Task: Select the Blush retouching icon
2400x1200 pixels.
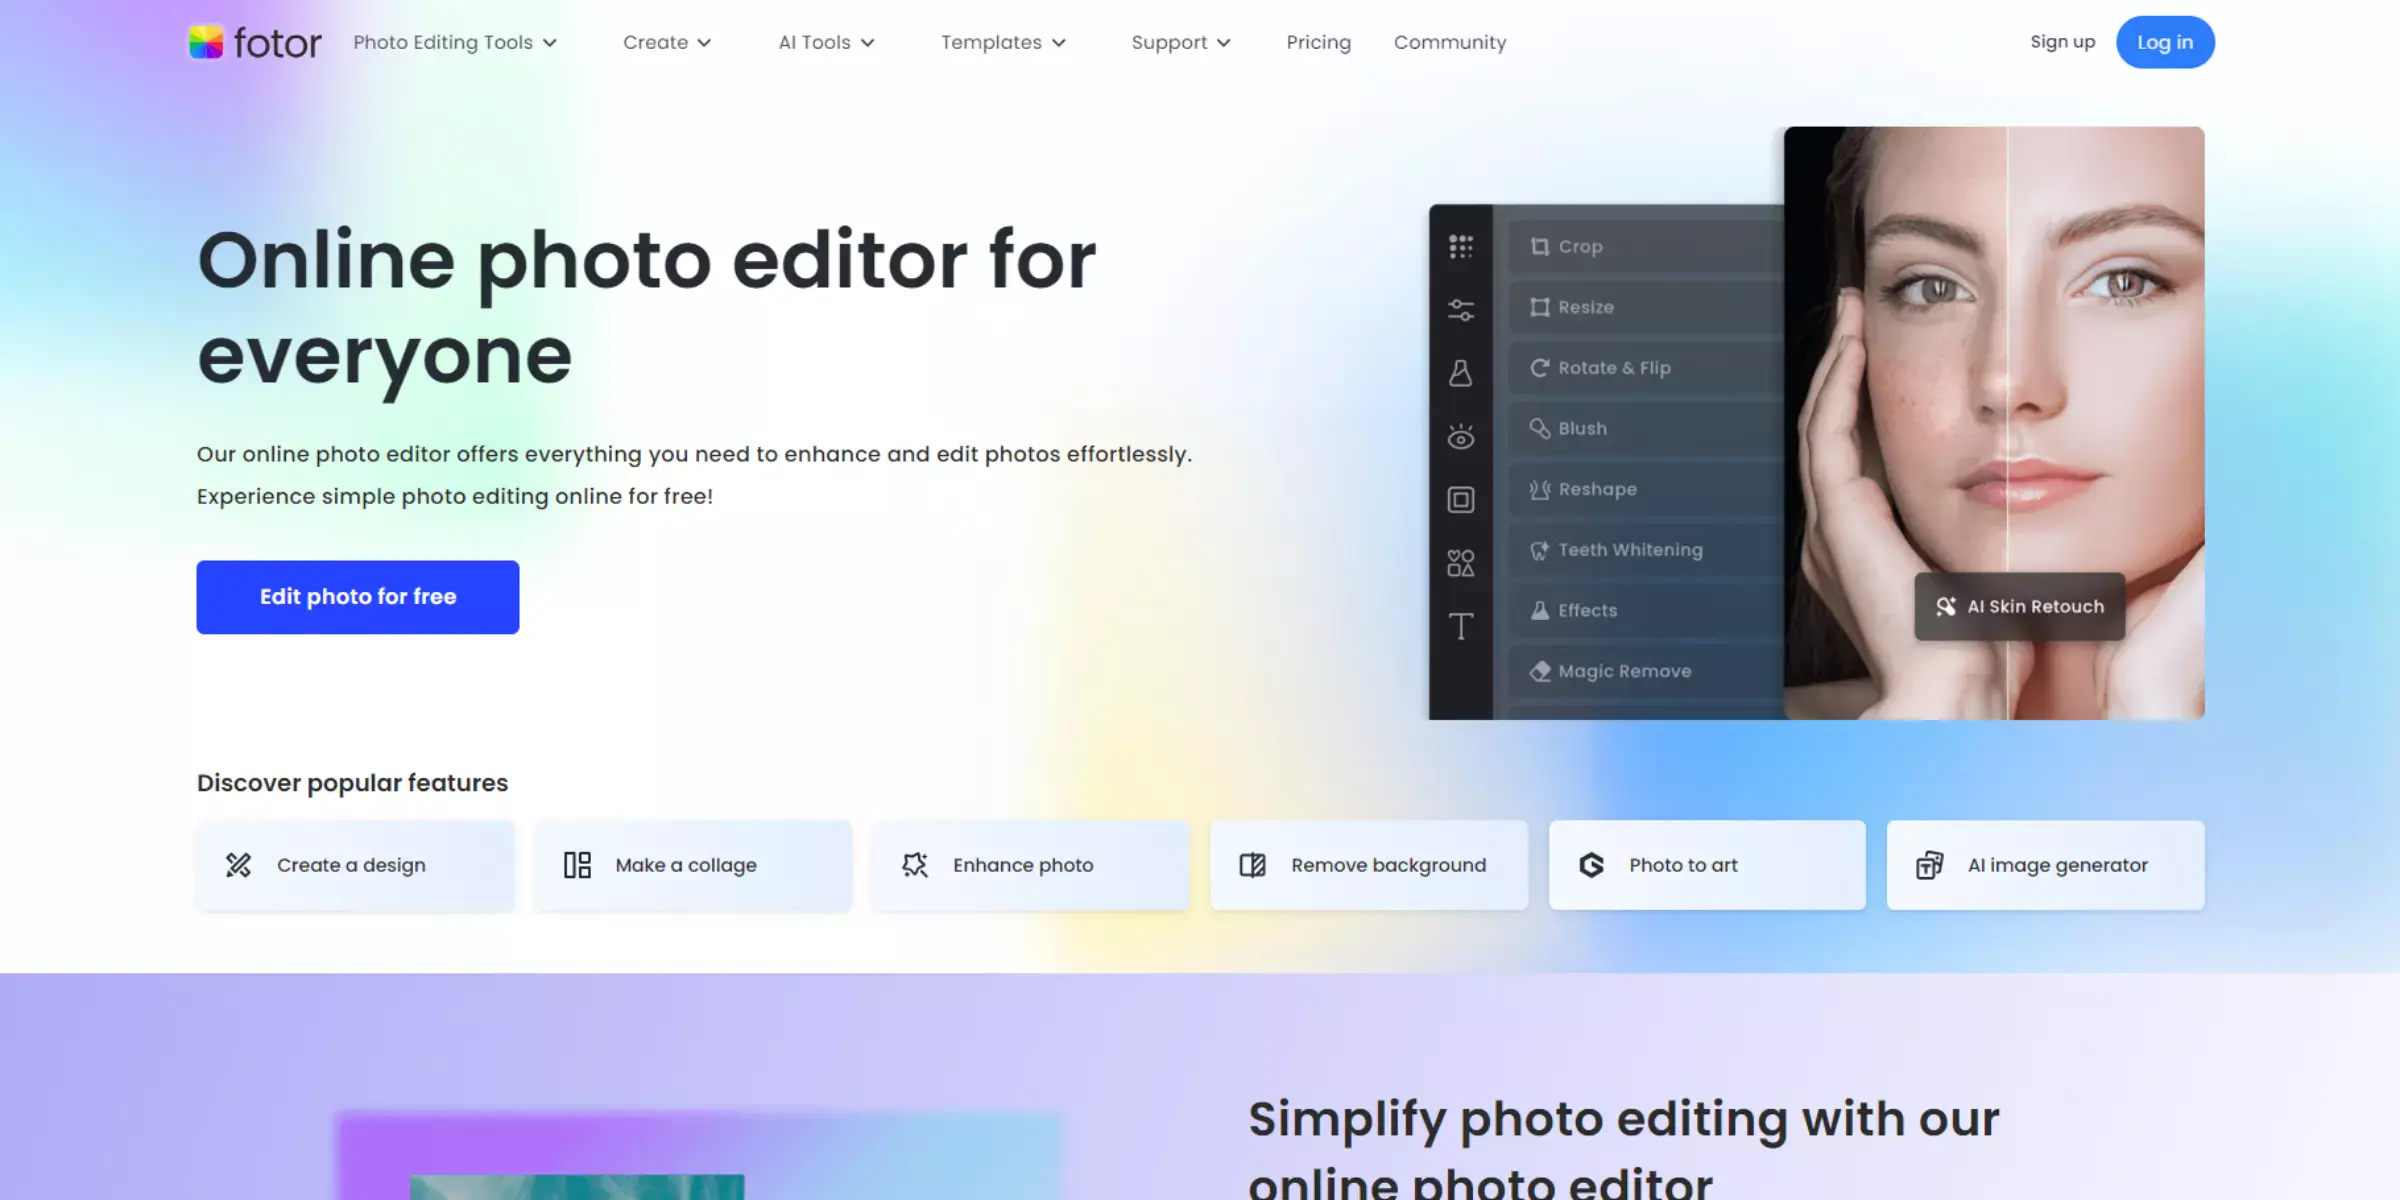Action: coord(1537,427)
